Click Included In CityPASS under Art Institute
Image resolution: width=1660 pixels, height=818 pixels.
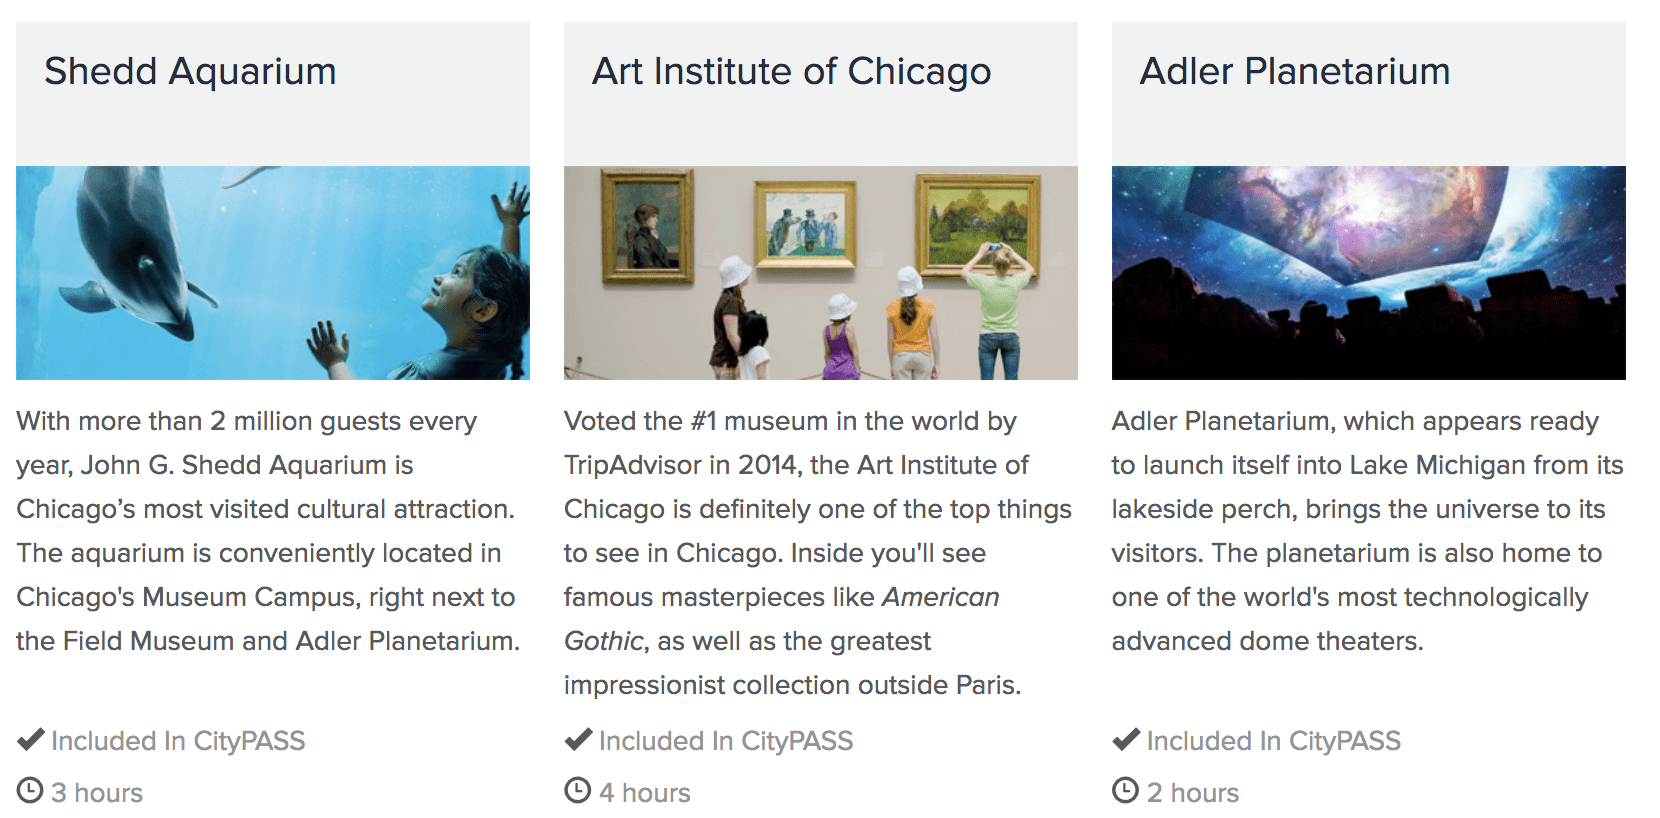[726, 741]
